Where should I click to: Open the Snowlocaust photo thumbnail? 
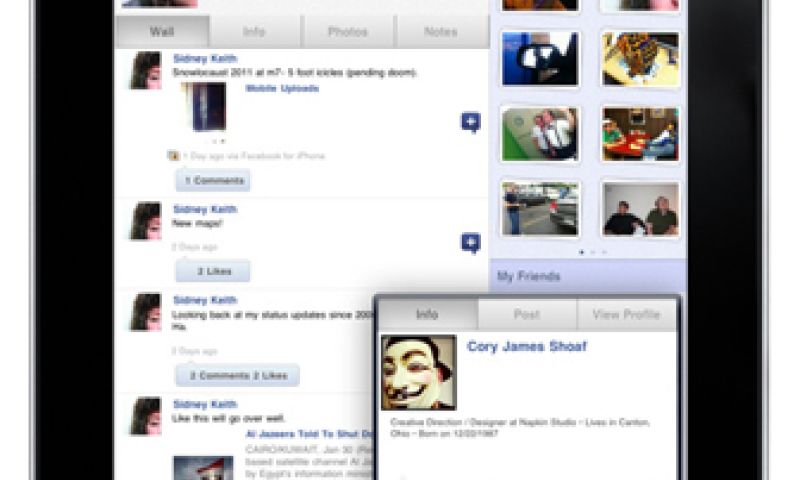[x=204, y=108]
